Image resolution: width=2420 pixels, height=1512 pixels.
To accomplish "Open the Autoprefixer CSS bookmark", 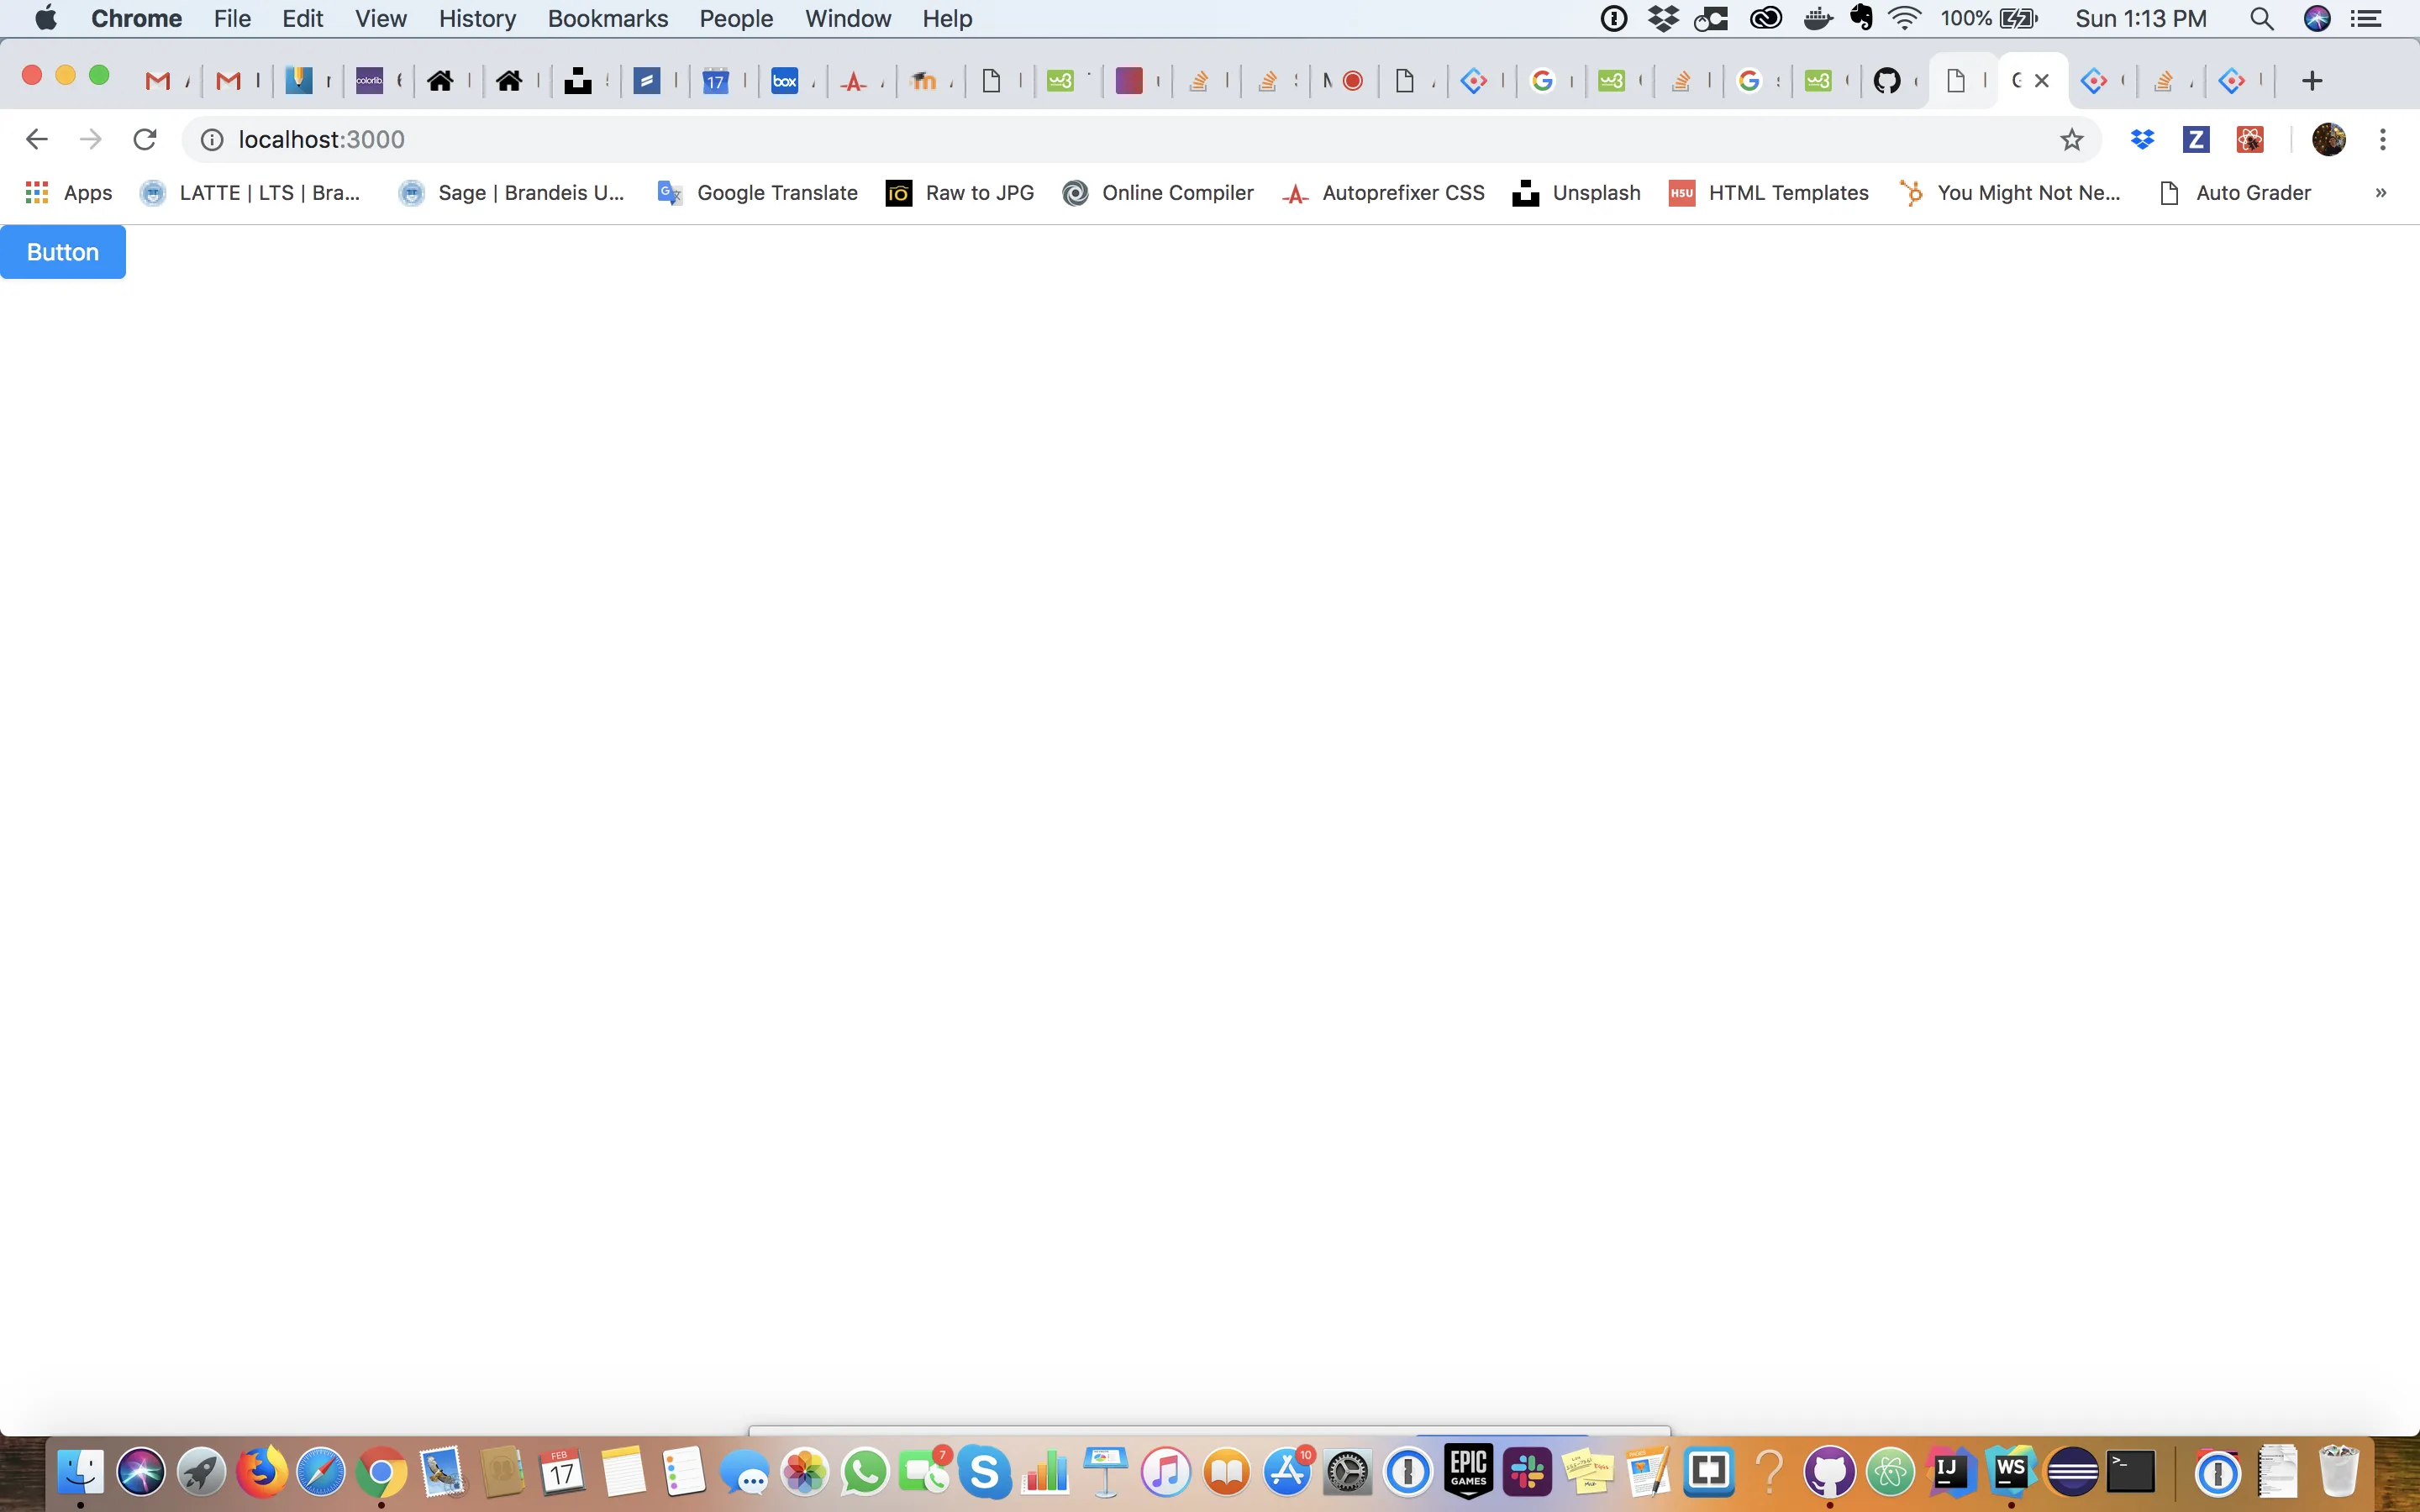I will pos(1383,193).
